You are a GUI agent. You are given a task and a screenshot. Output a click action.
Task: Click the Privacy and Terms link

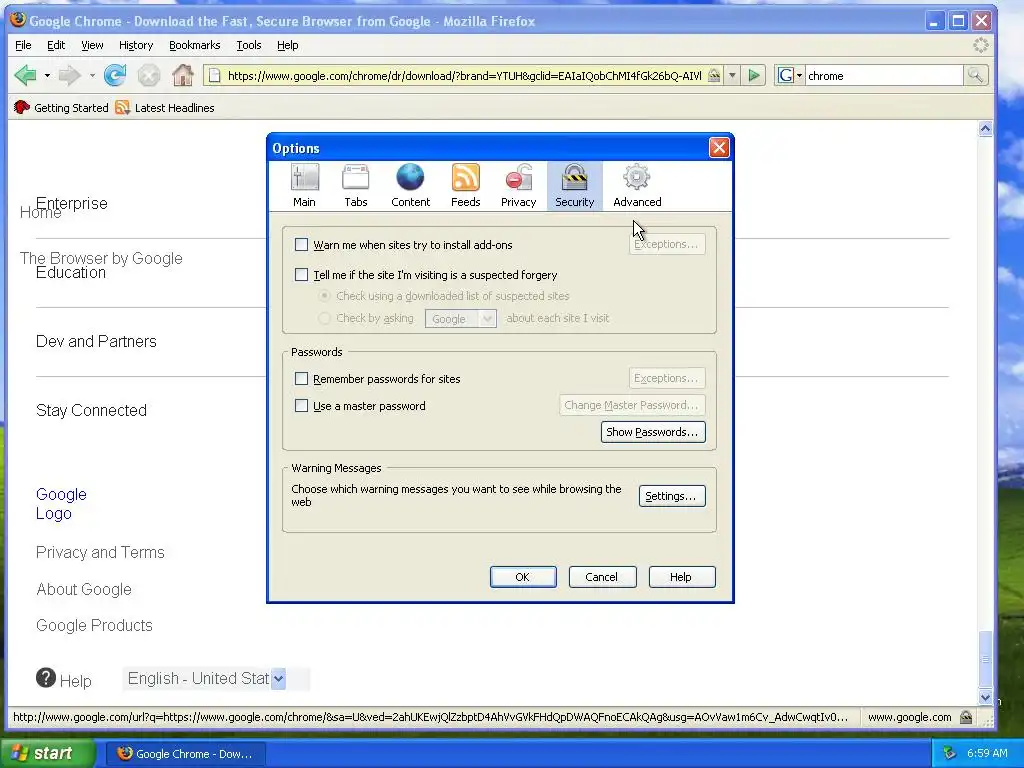(100, 552)
